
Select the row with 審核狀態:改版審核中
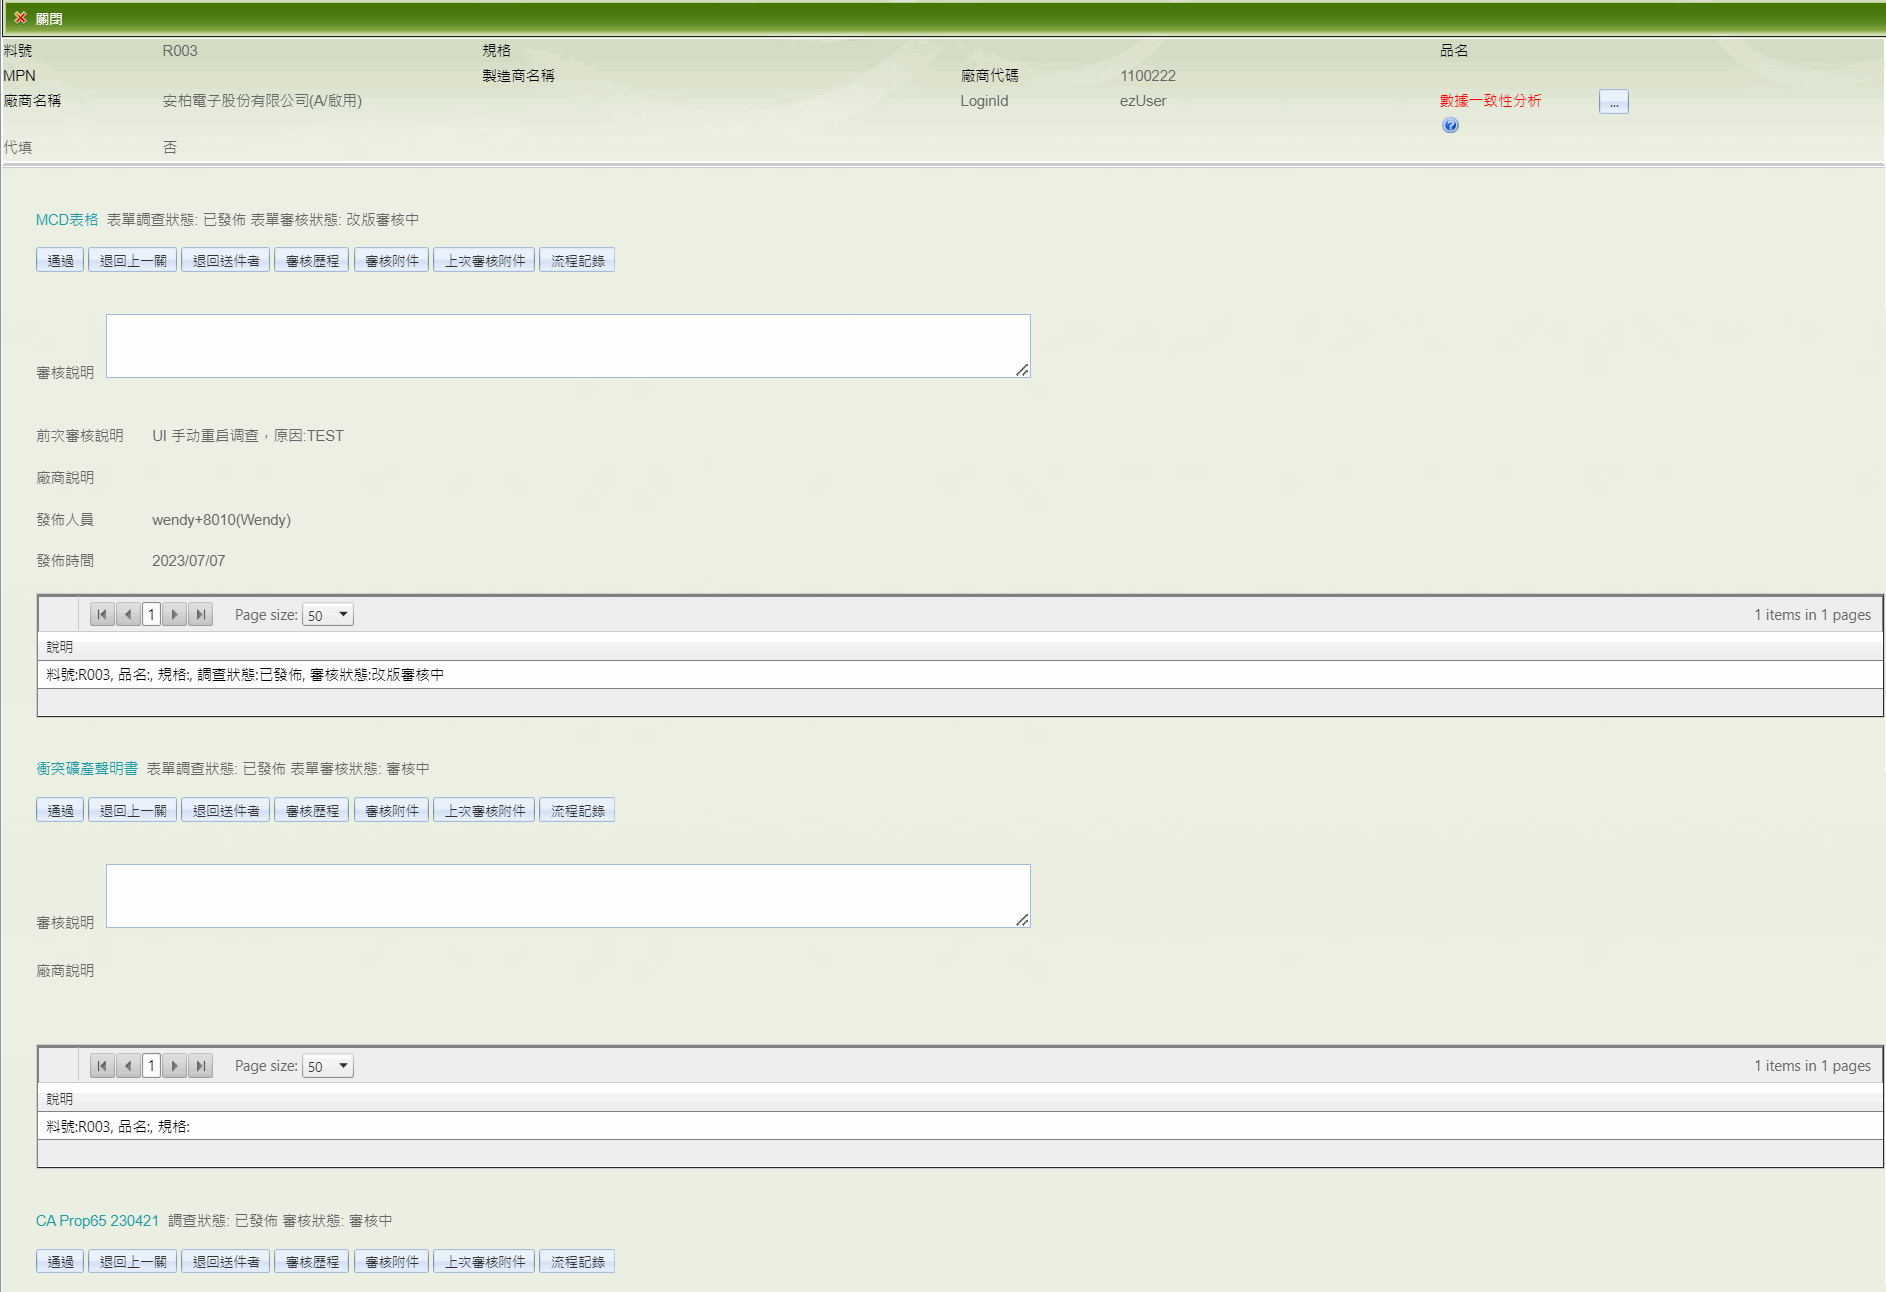(x=960, y=674)
